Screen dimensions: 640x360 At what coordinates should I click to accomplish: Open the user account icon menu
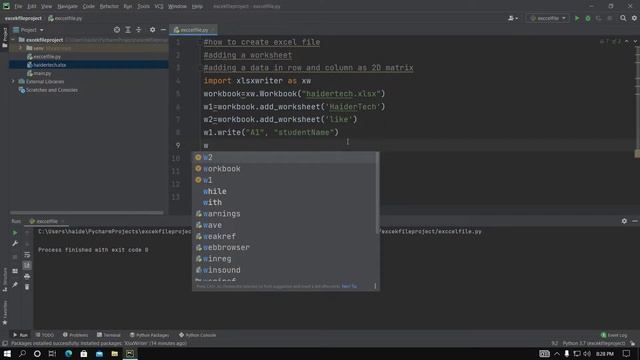513,18
